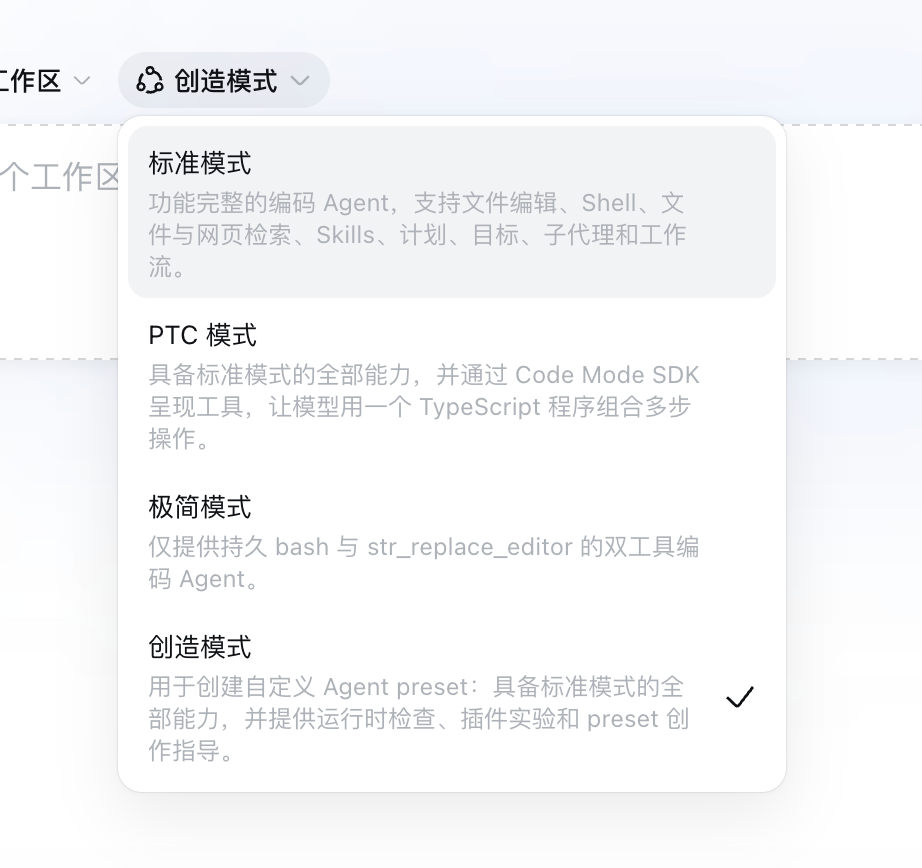Click the PTC description mentioning Code Mode SDK
922x868 pixels.
coord(424,406)
